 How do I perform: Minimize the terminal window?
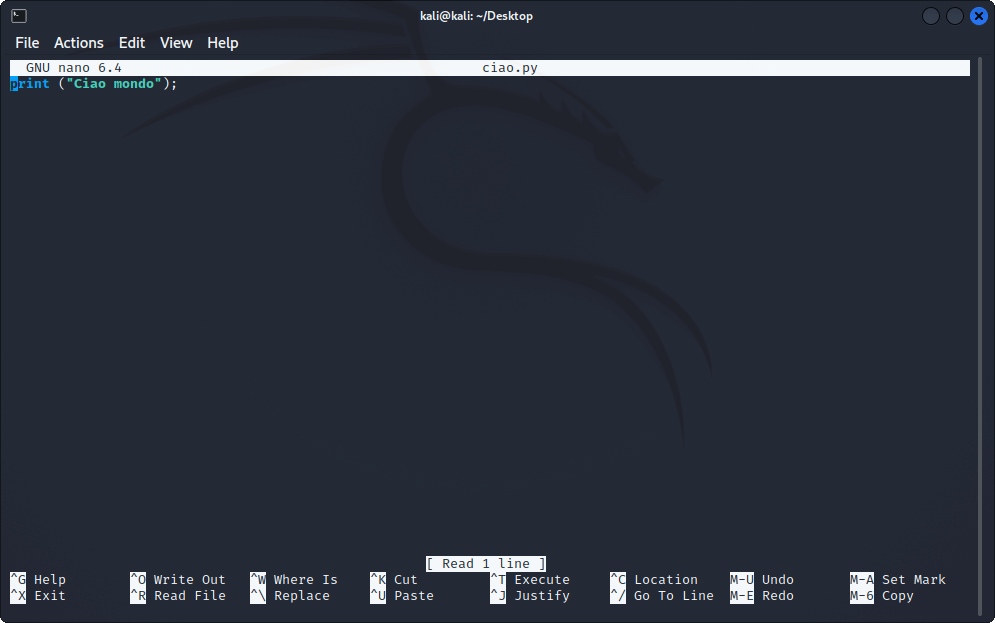(x=931, y=16)
